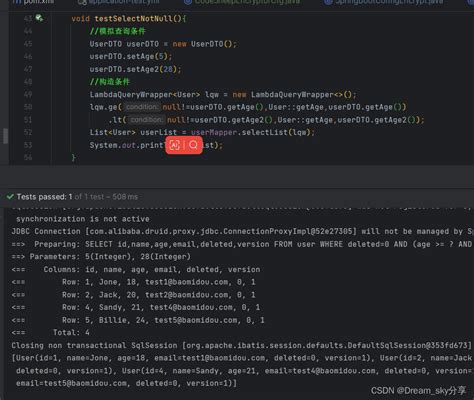Click the left scrollbar handle beside line 52
This screenshot has width=474, height=400.
coord(5,136)
